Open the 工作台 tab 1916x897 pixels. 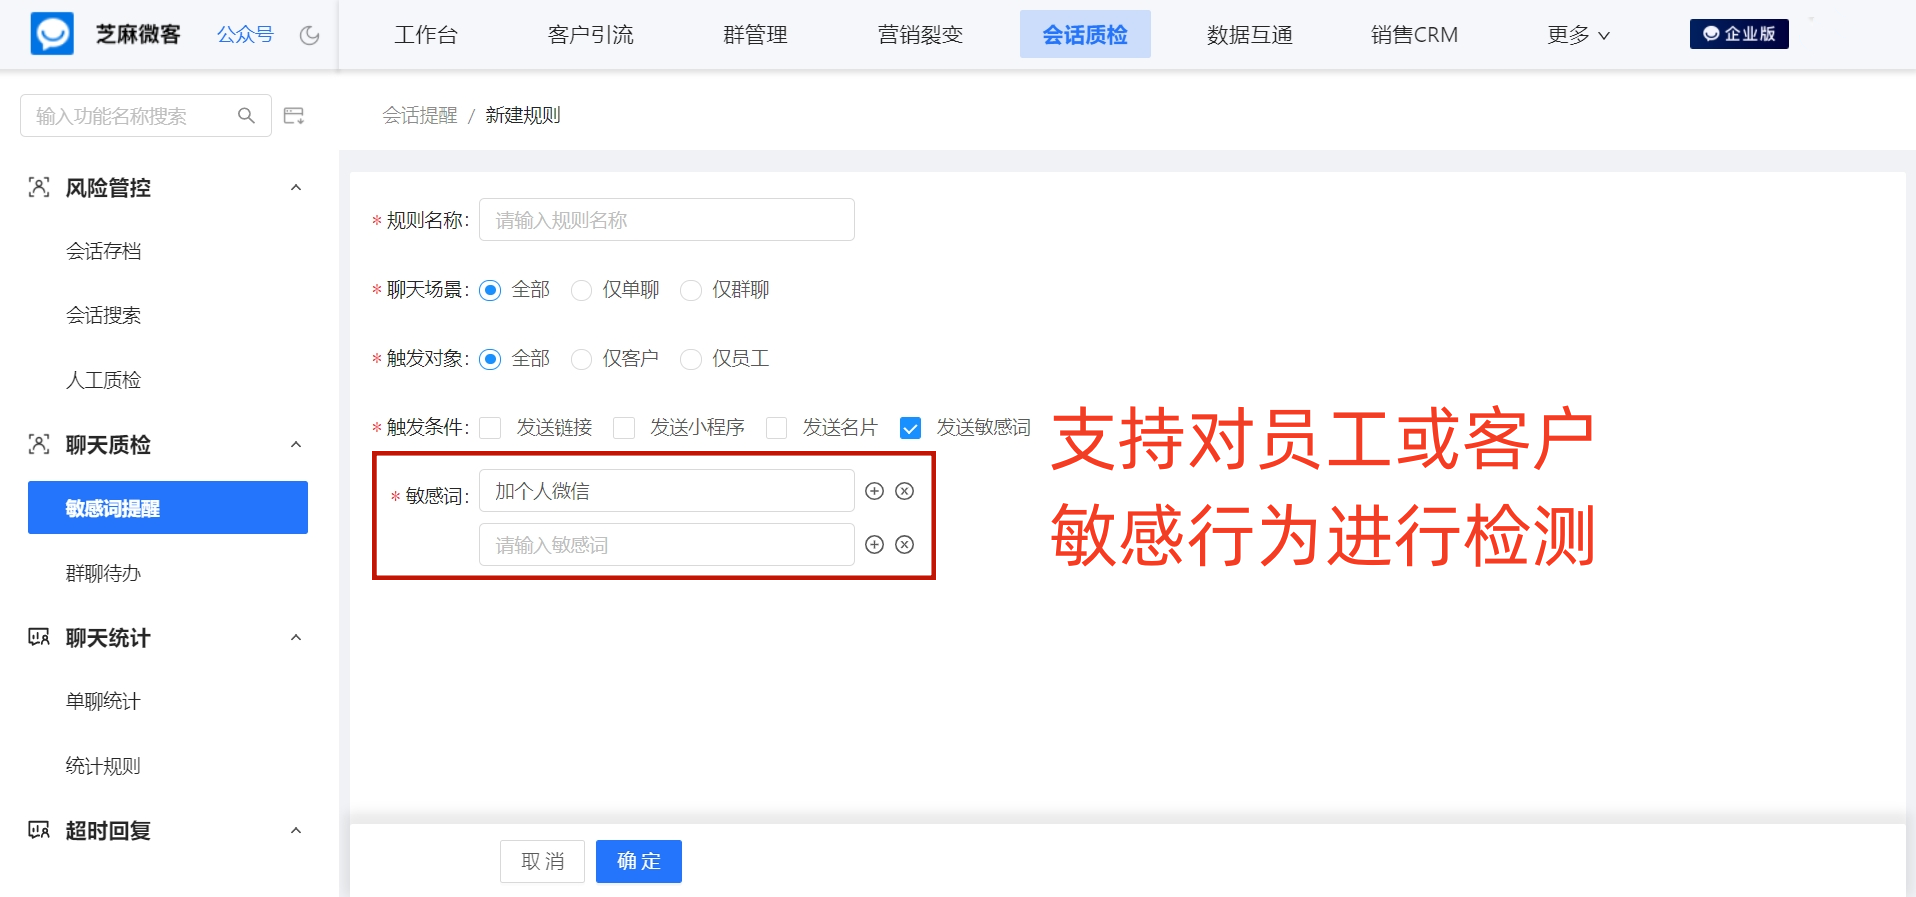[x=426, y=35]
